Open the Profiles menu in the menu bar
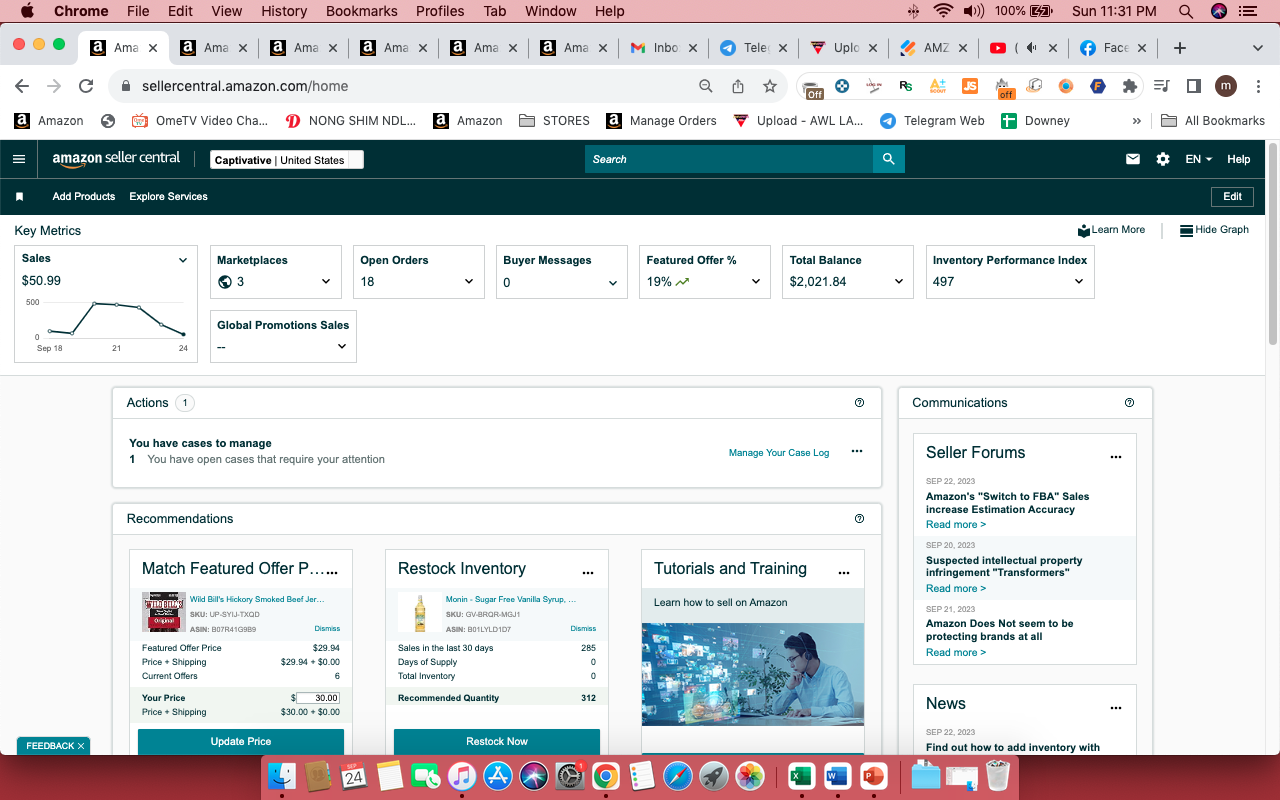Image resolution: width=1280 pixels, height=800 pixels. (x=440, y=11)
